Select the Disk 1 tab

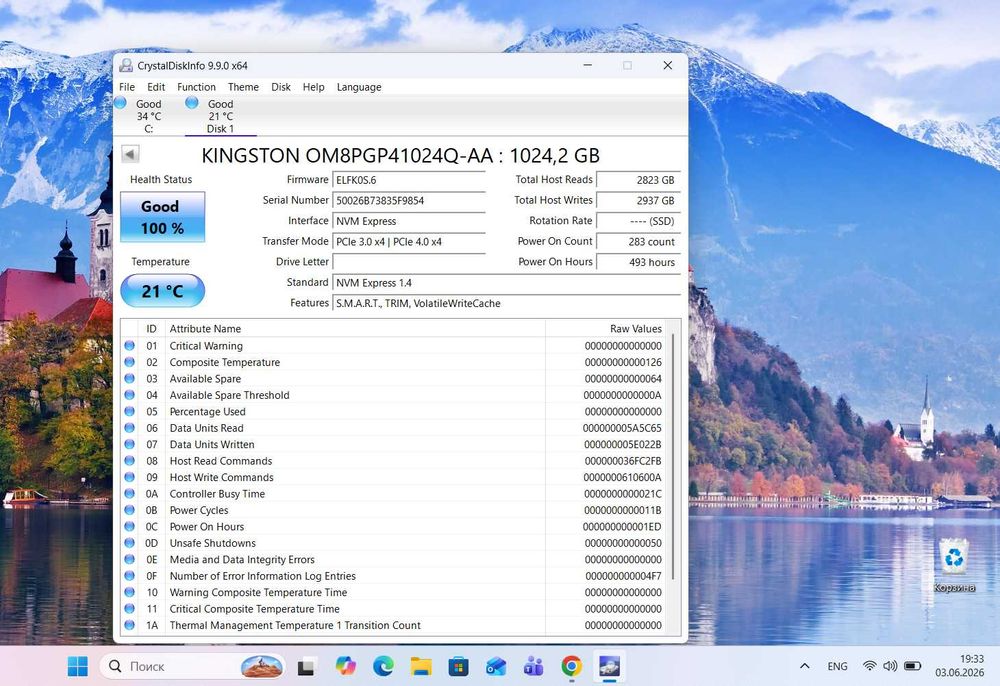pos(221,116)
